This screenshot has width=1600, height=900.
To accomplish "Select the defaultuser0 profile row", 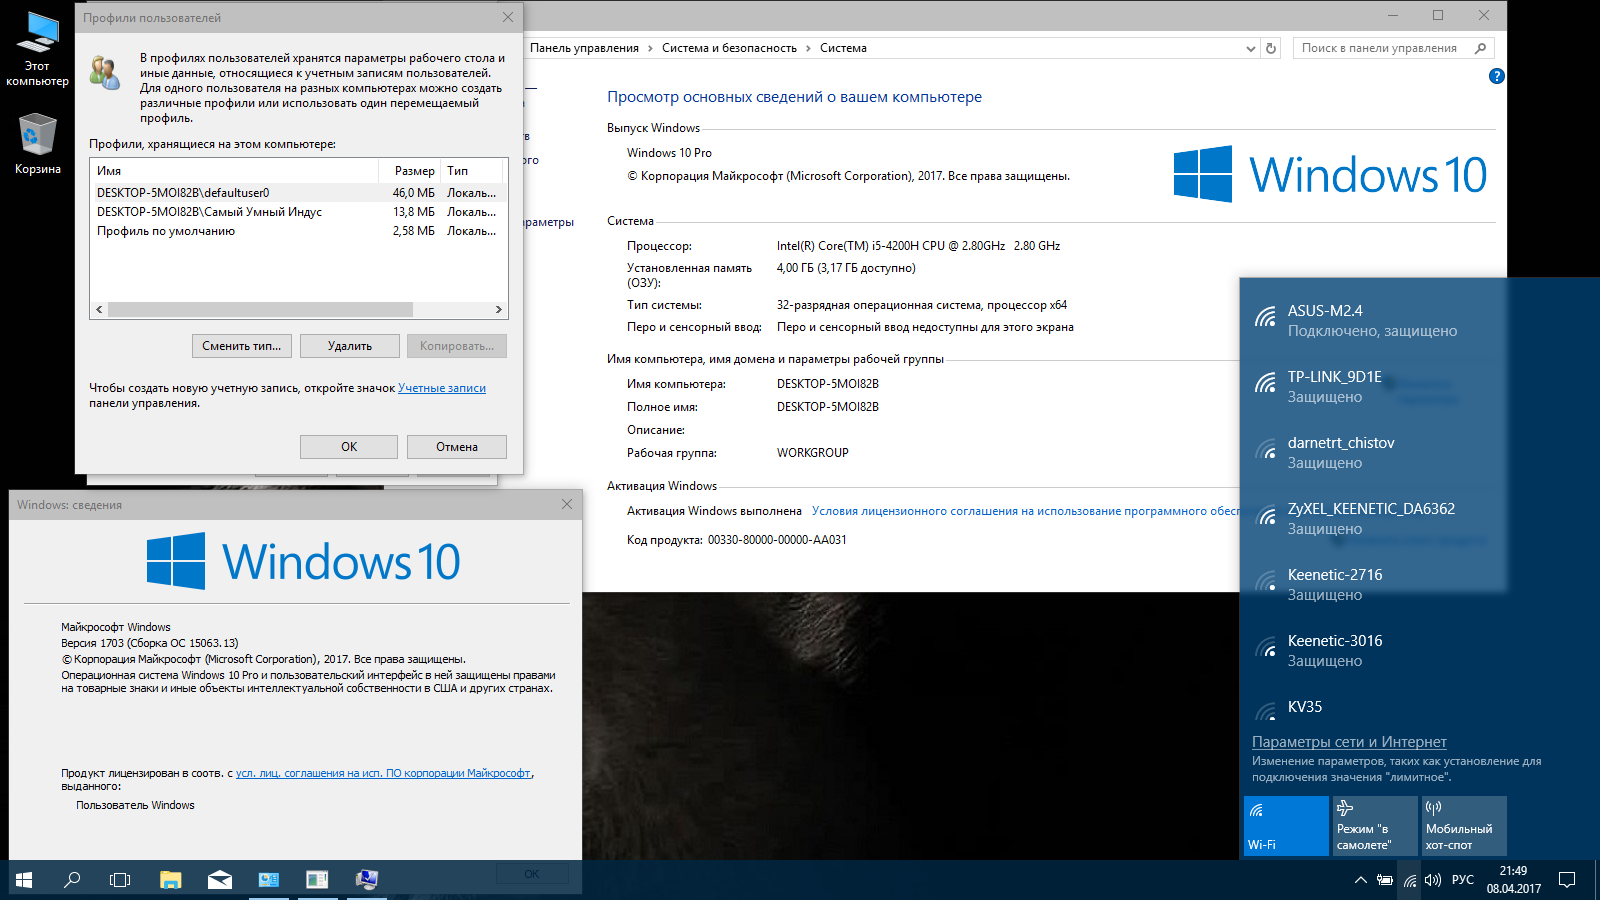I will (298, 193).
